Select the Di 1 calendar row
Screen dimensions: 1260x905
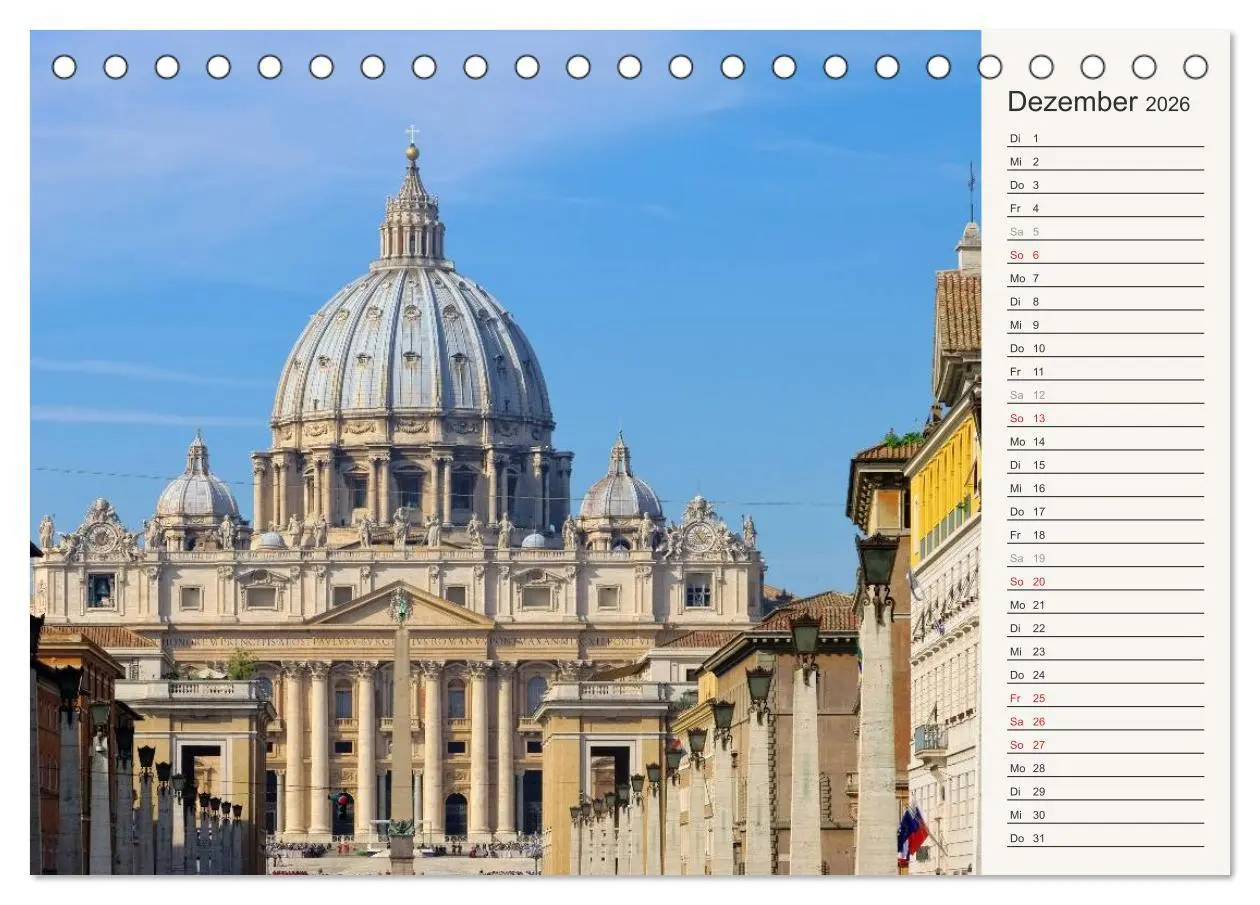point(1105,138)
